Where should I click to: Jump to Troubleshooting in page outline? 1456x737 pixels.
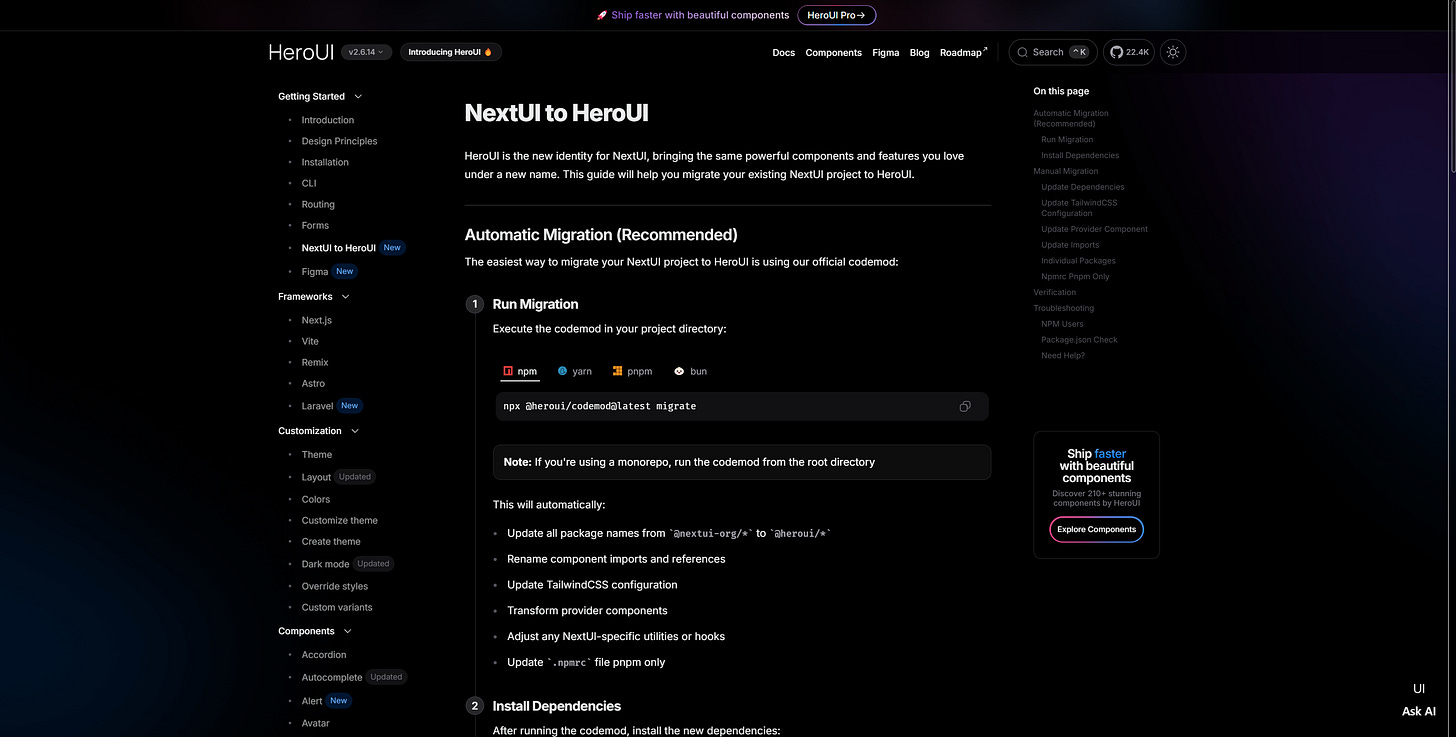coord(1063,308)
